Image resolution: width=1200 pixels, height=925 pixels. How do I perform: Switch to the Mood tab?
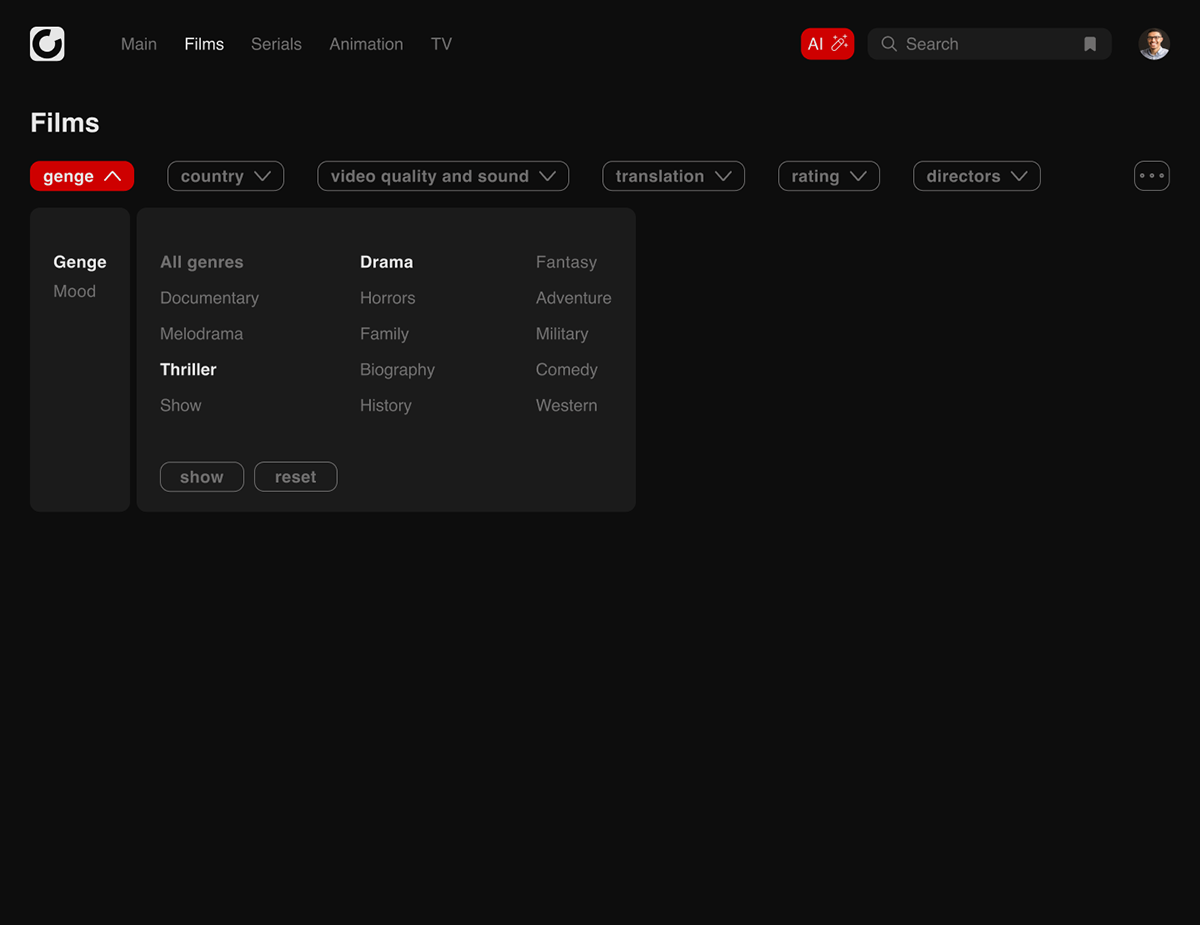point(75,291)
